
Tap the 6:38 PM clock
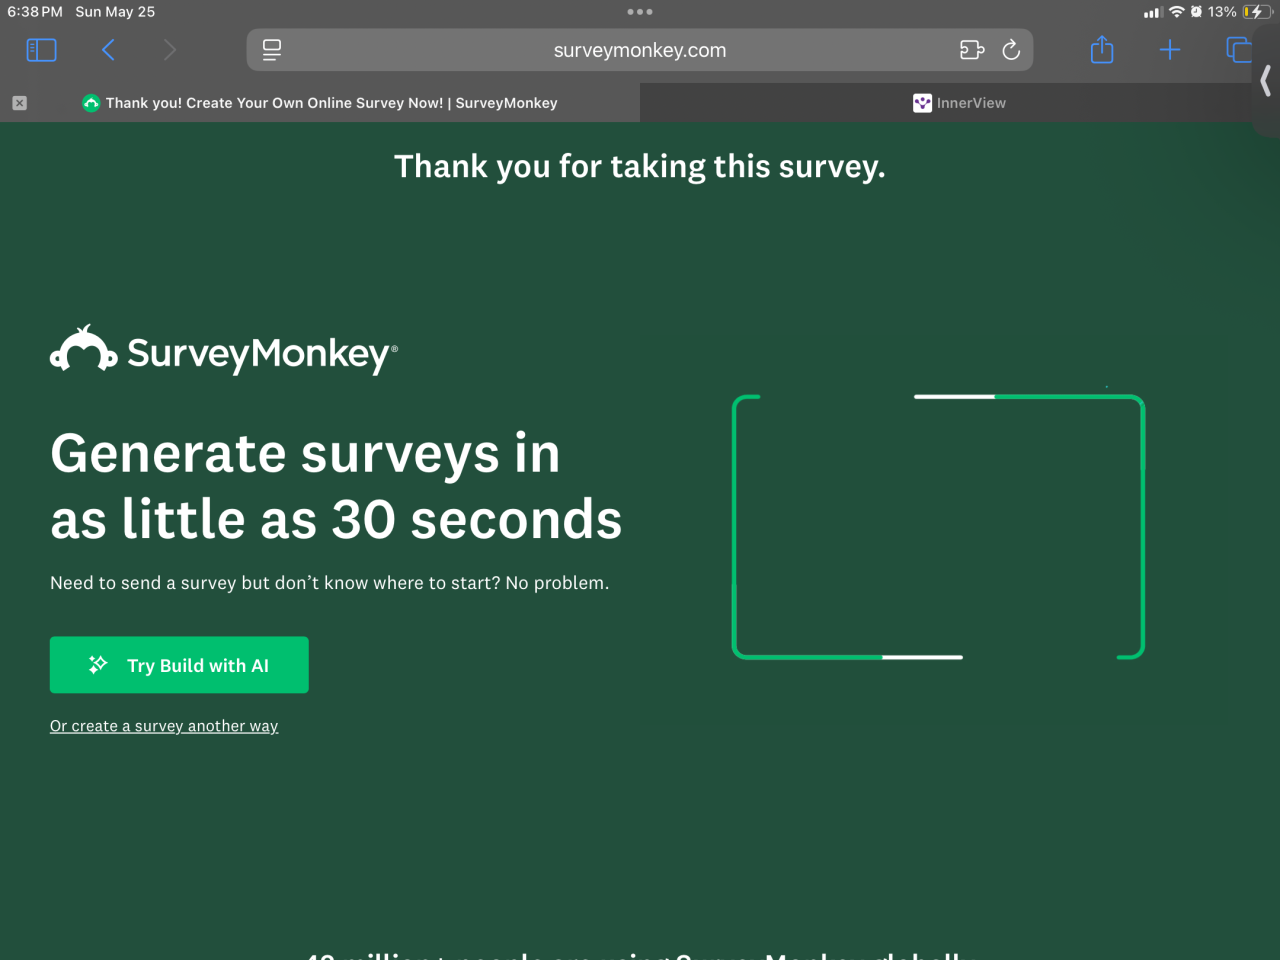coord(35,12)
